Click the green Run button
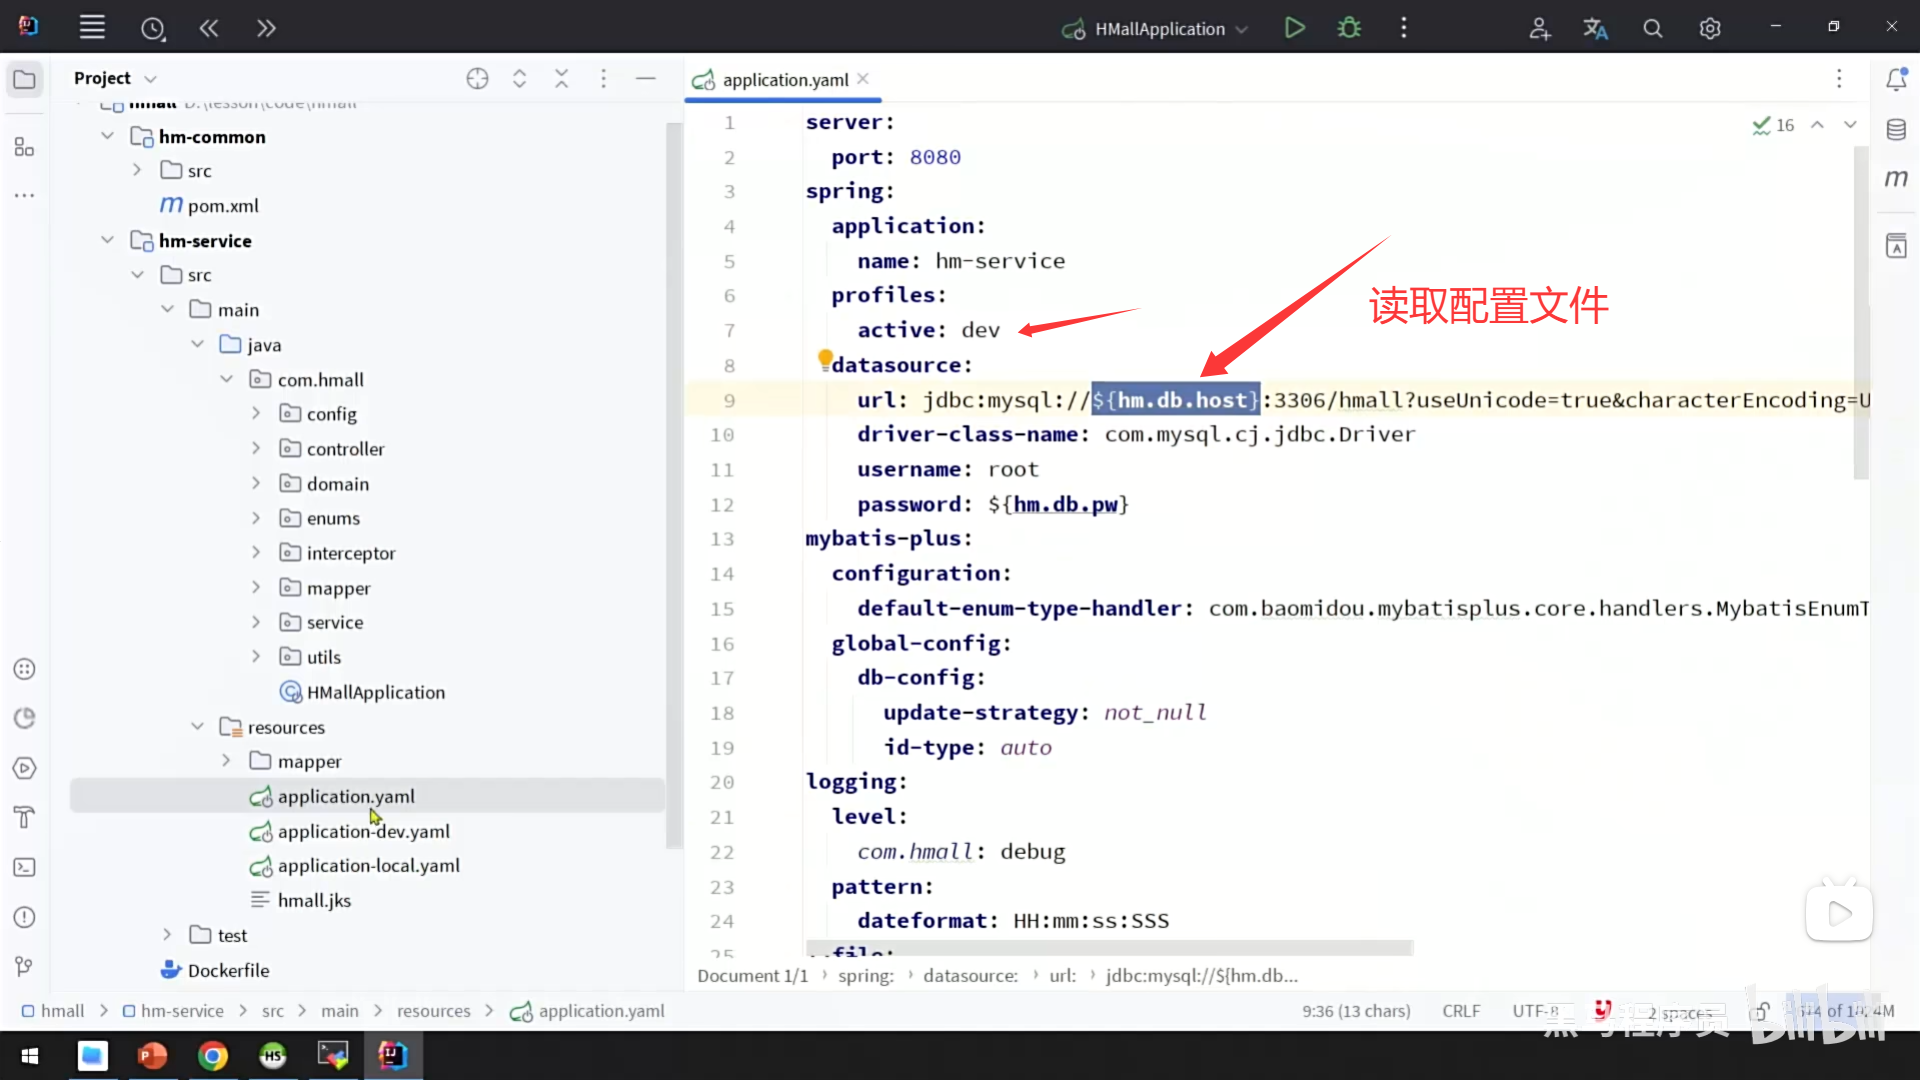This screenshot has width=1920, height=1080. point(1294,28)
